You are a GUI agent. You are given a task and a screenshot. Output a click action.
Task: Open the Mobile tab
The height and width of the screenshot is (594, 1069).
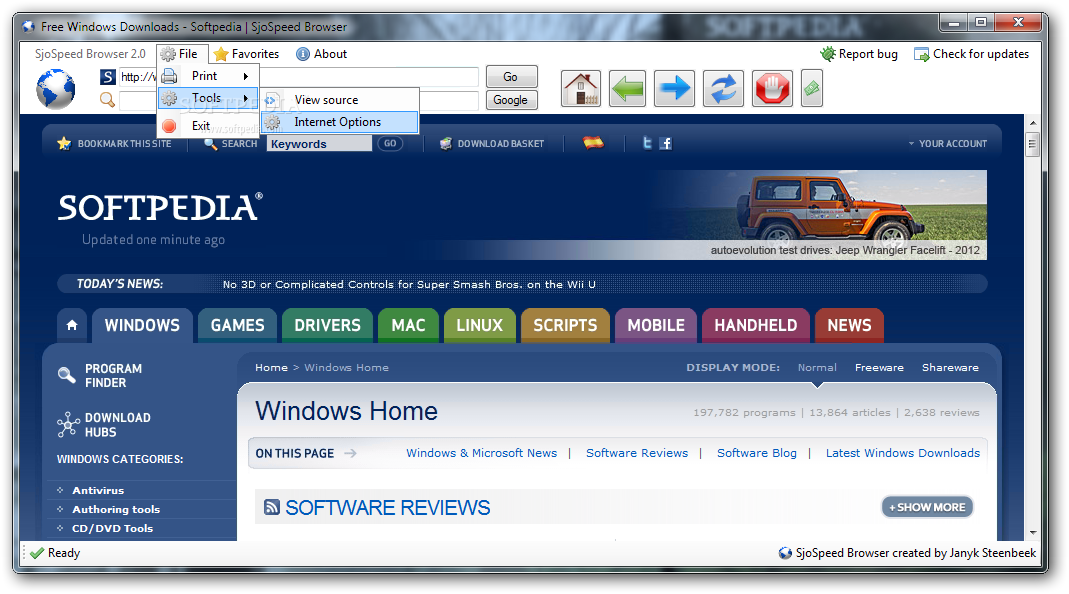coord(656,325)
